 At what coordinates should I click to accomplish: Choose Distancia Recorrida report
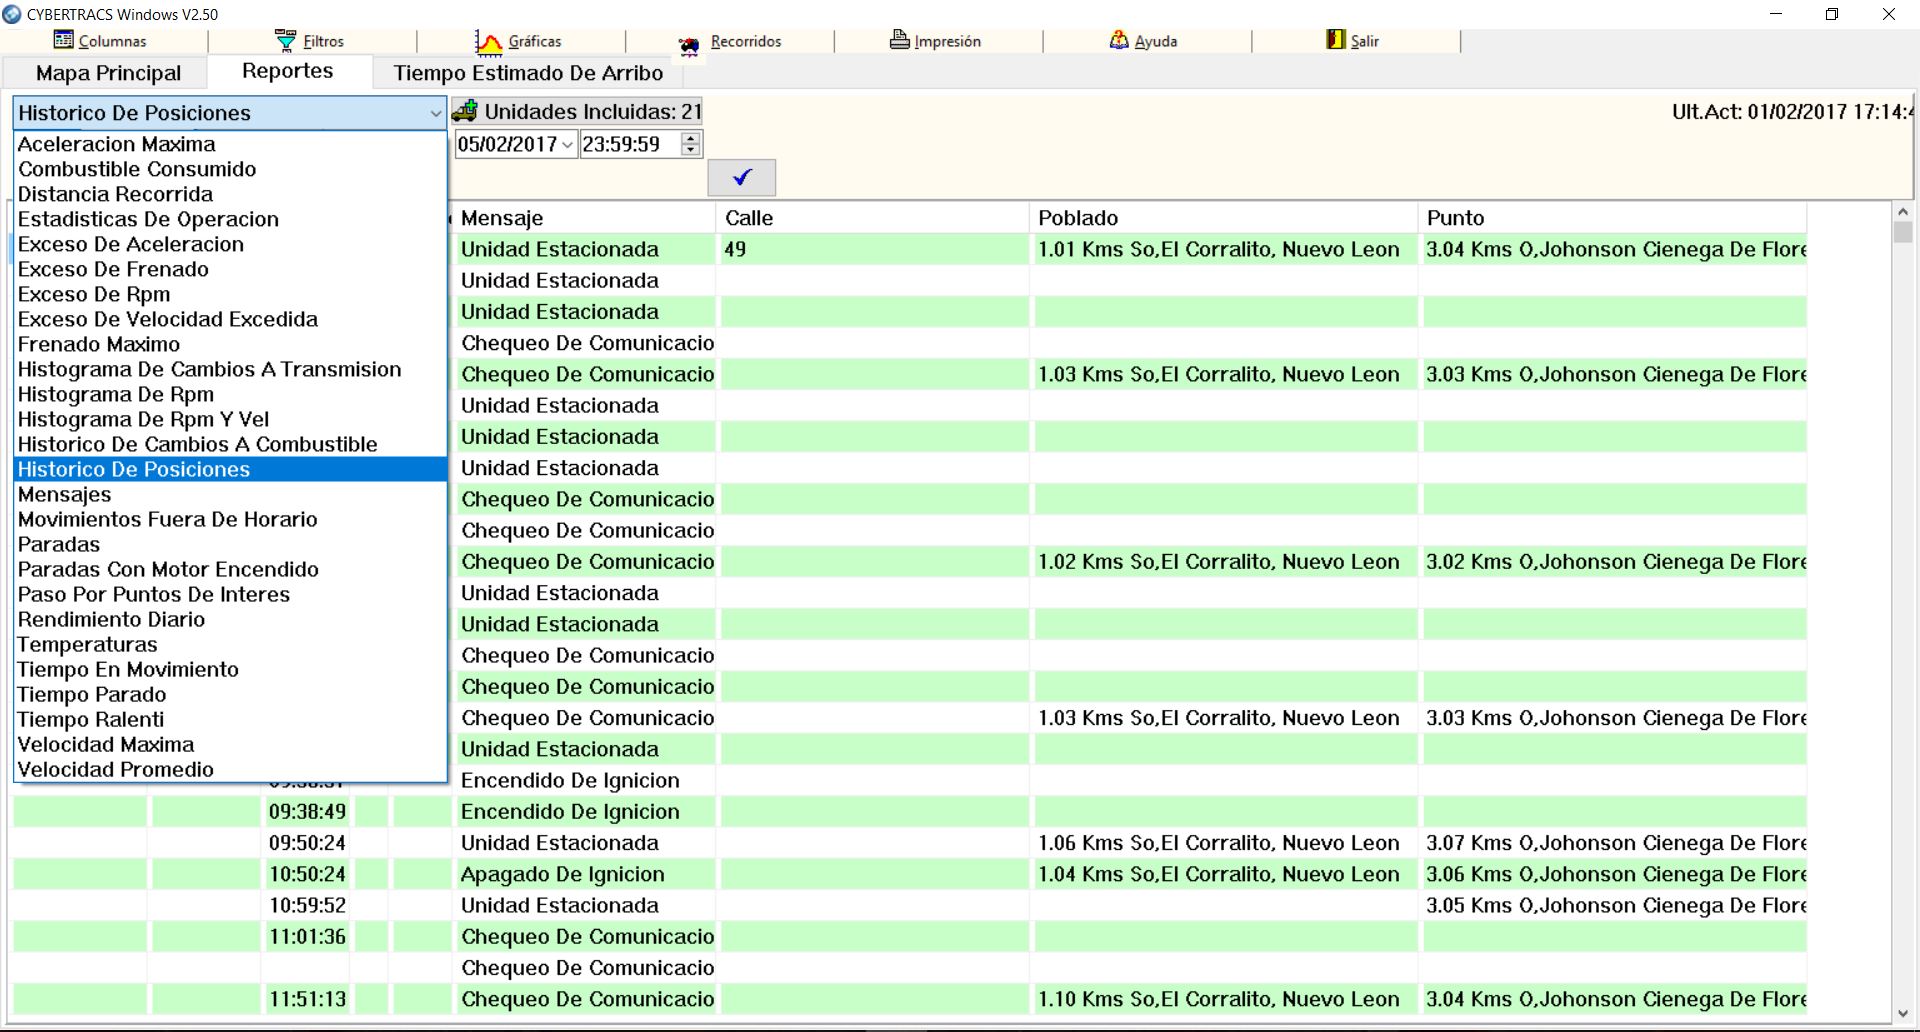(x=230, y=194)
